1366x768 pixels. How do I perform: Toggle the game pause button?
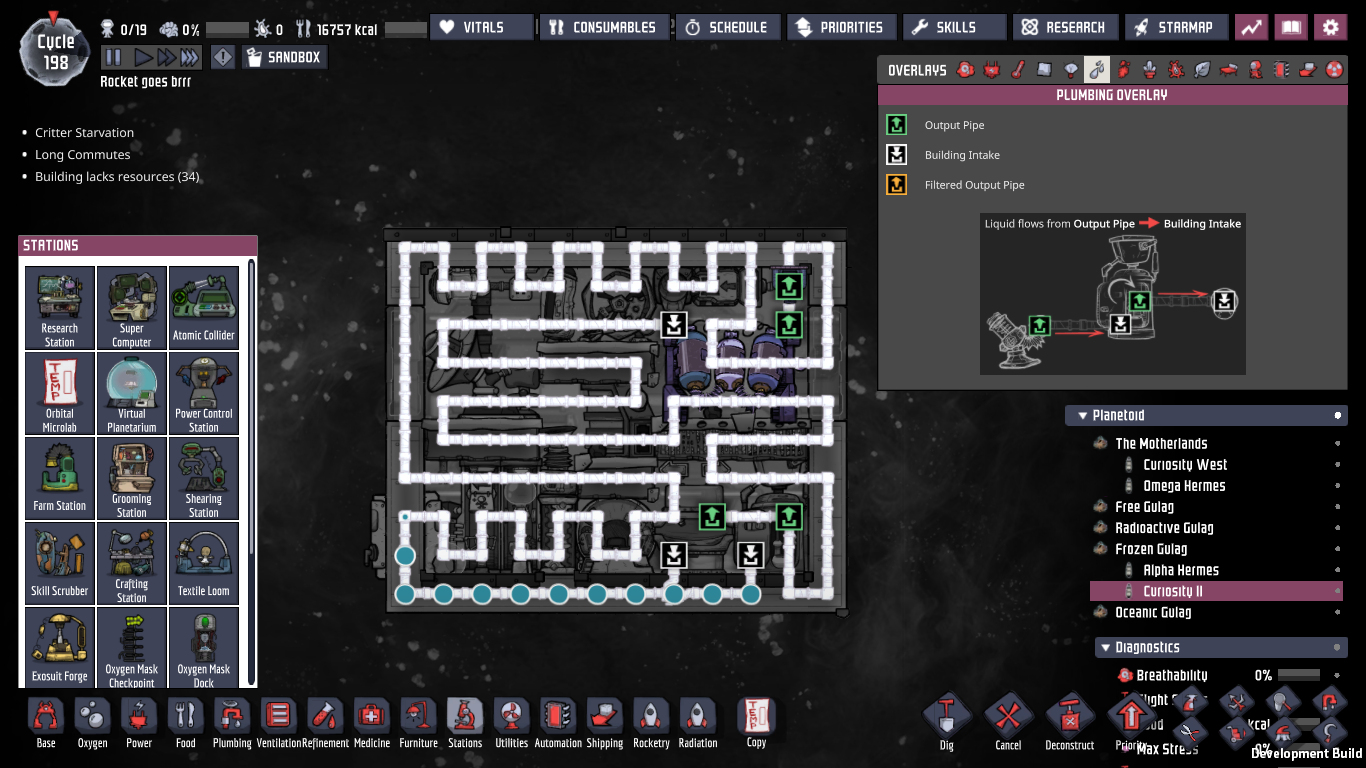[113, 57]
